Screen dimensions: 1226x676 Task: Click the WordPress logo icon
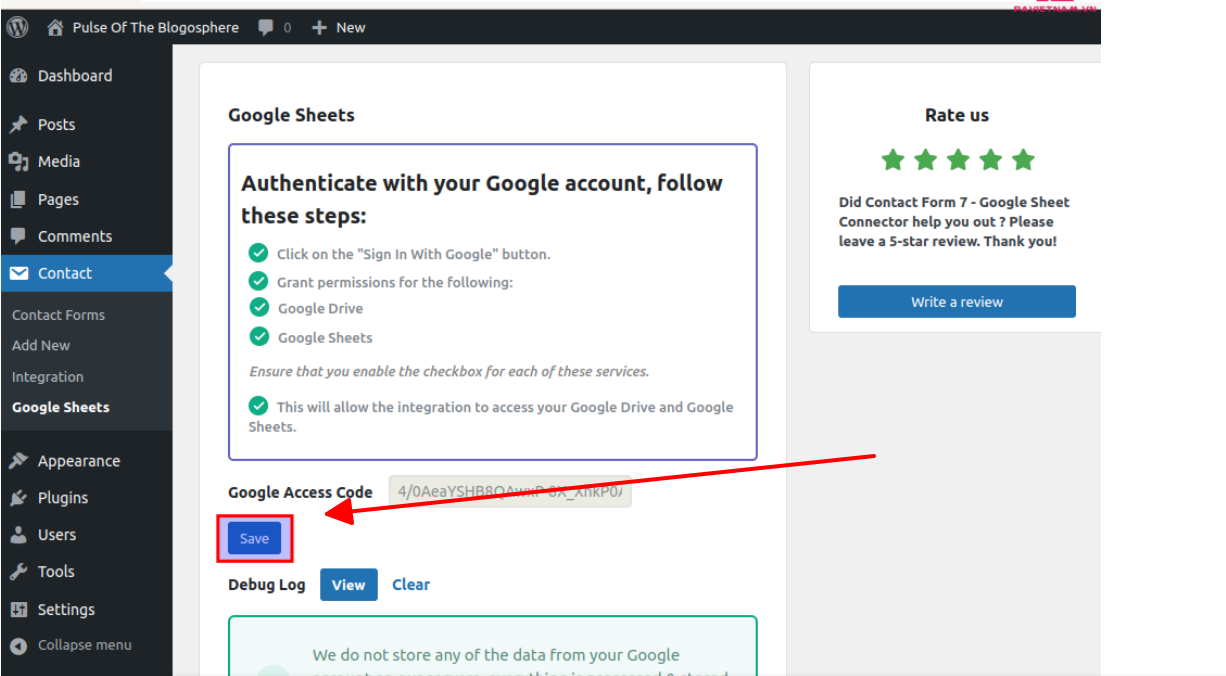tap(17, 27)
